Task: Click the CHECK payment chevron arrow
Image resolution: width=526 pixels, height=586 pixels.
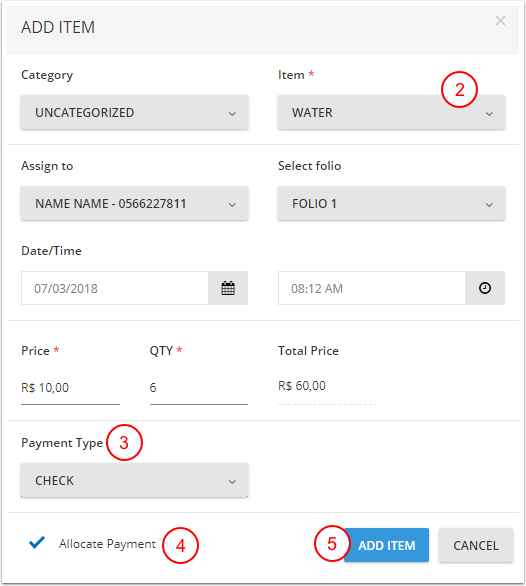Action: 232,482
